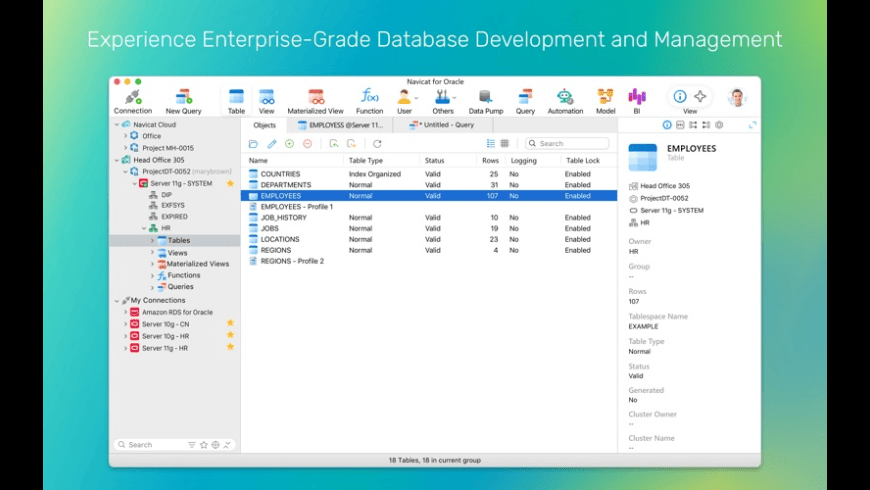This screenshot has height=490, width=870.
Task: Open the Model tool
Action: coord(605,102)
